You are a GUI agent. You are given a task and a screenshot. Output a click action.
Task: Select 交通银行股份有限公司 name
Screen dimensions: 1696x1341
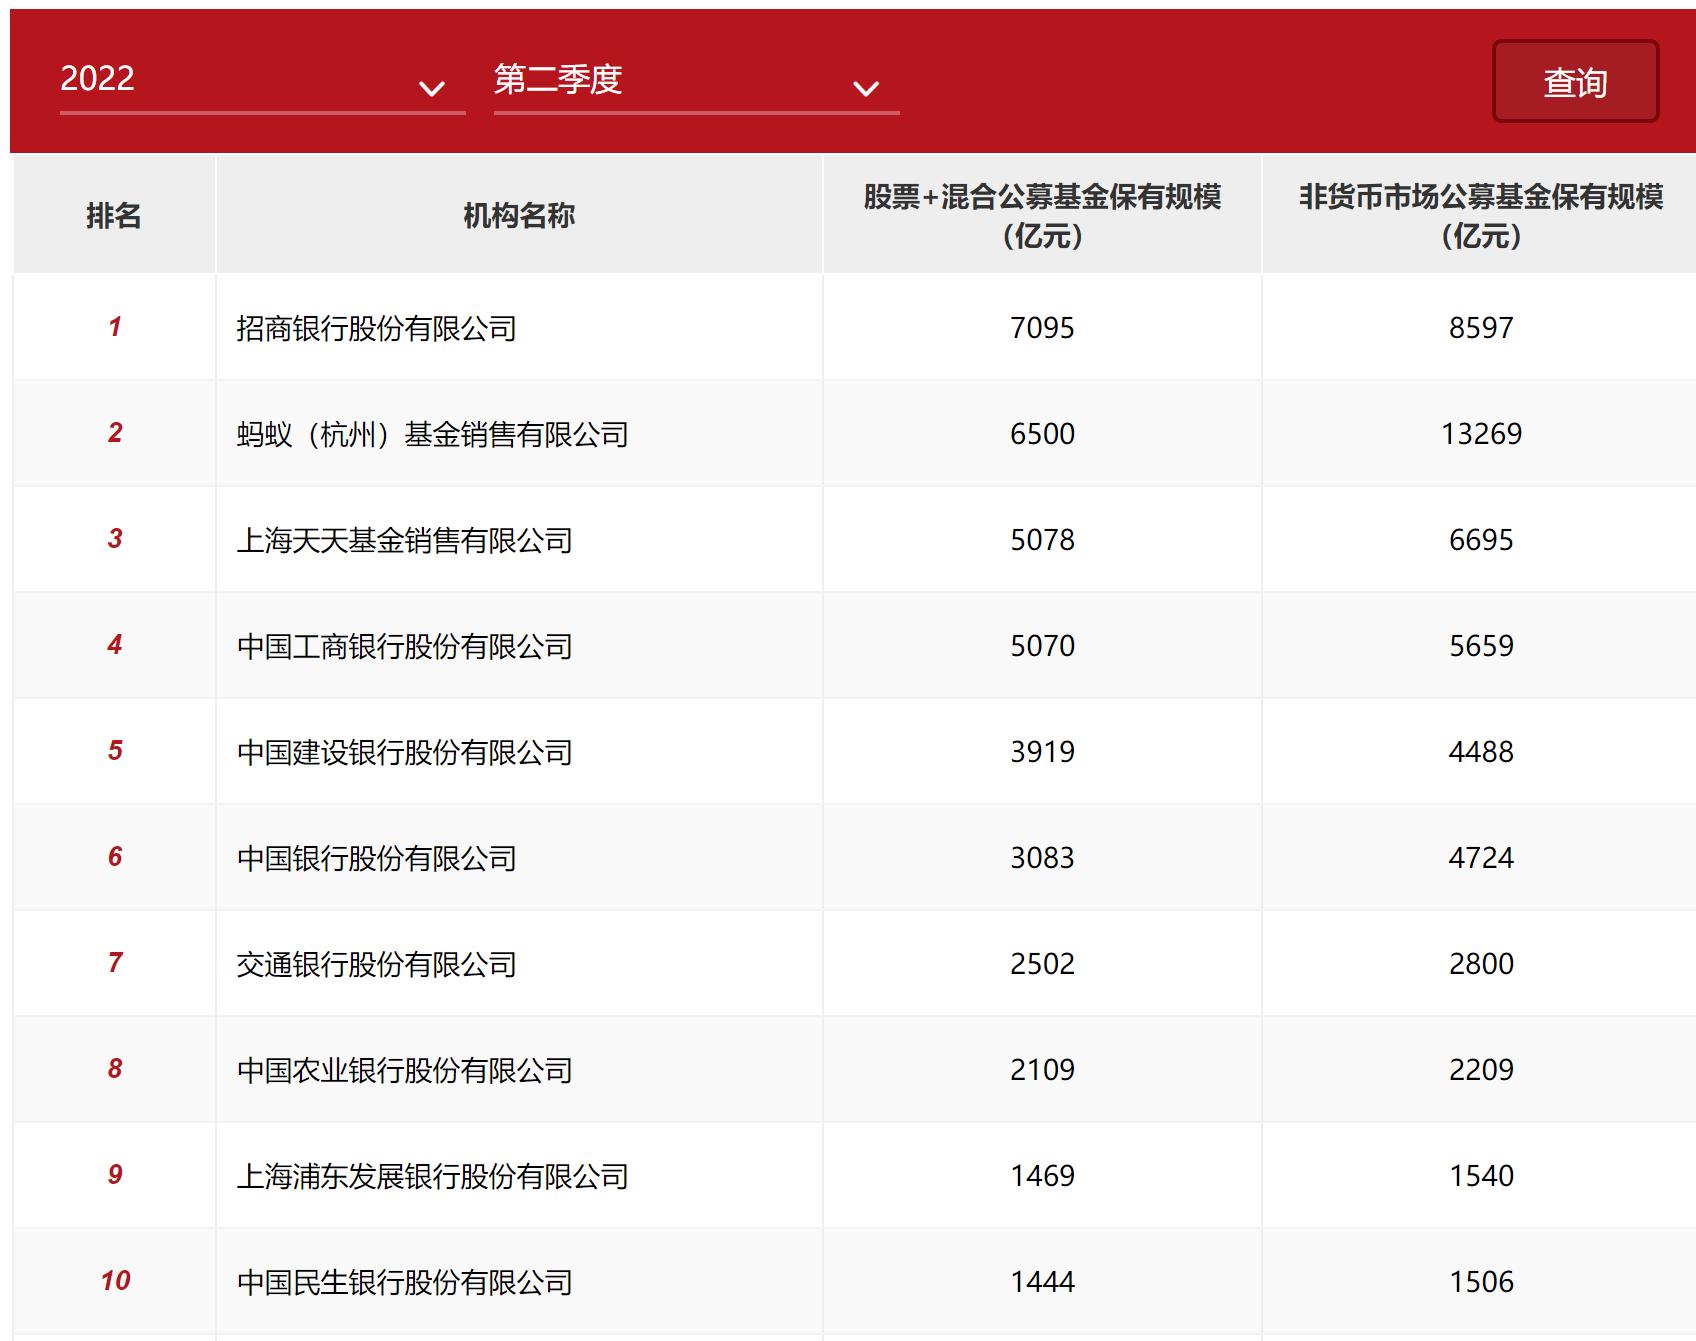click(376, 964)
